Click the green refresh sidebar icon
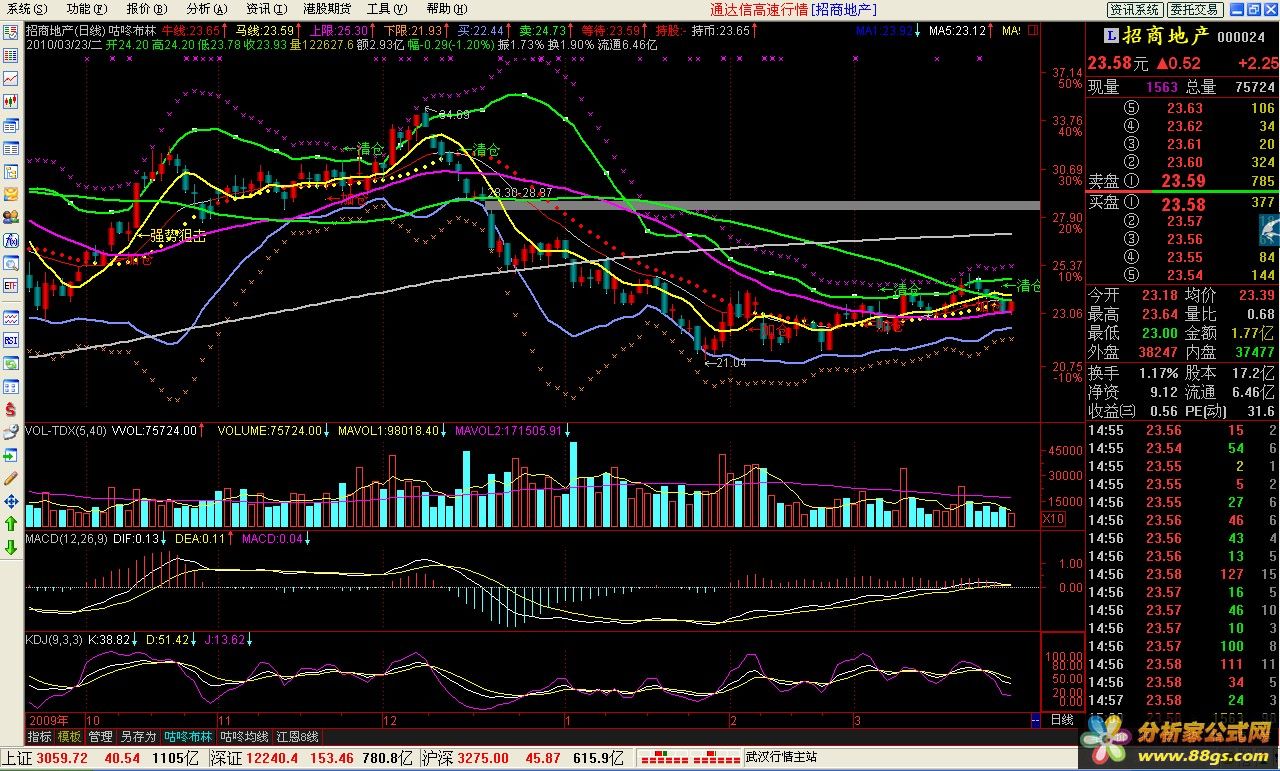Screen dimensions: 1280x771 pos(10,363)
